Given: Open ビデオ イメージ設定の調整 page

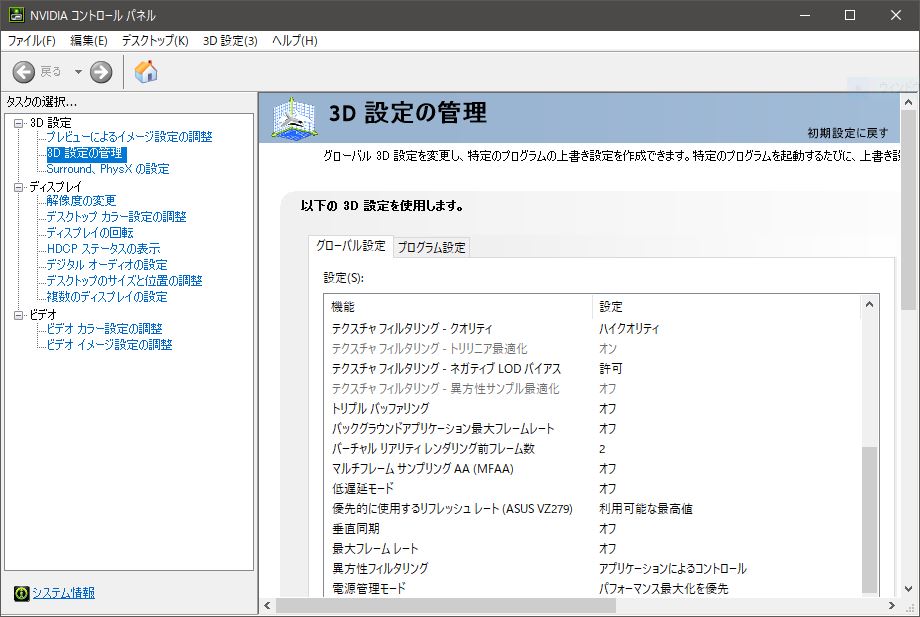Looking at the screenshot, I should point(109,345).
